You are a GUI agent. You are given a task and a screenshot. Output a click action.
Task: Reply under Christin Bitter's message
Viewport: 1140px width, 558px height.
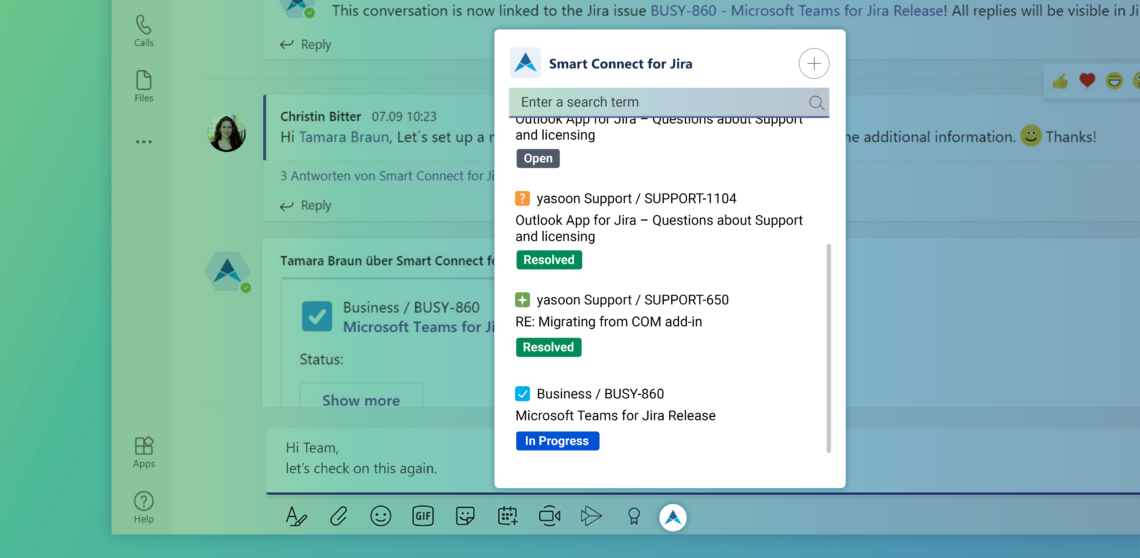[x=305, y=205]
